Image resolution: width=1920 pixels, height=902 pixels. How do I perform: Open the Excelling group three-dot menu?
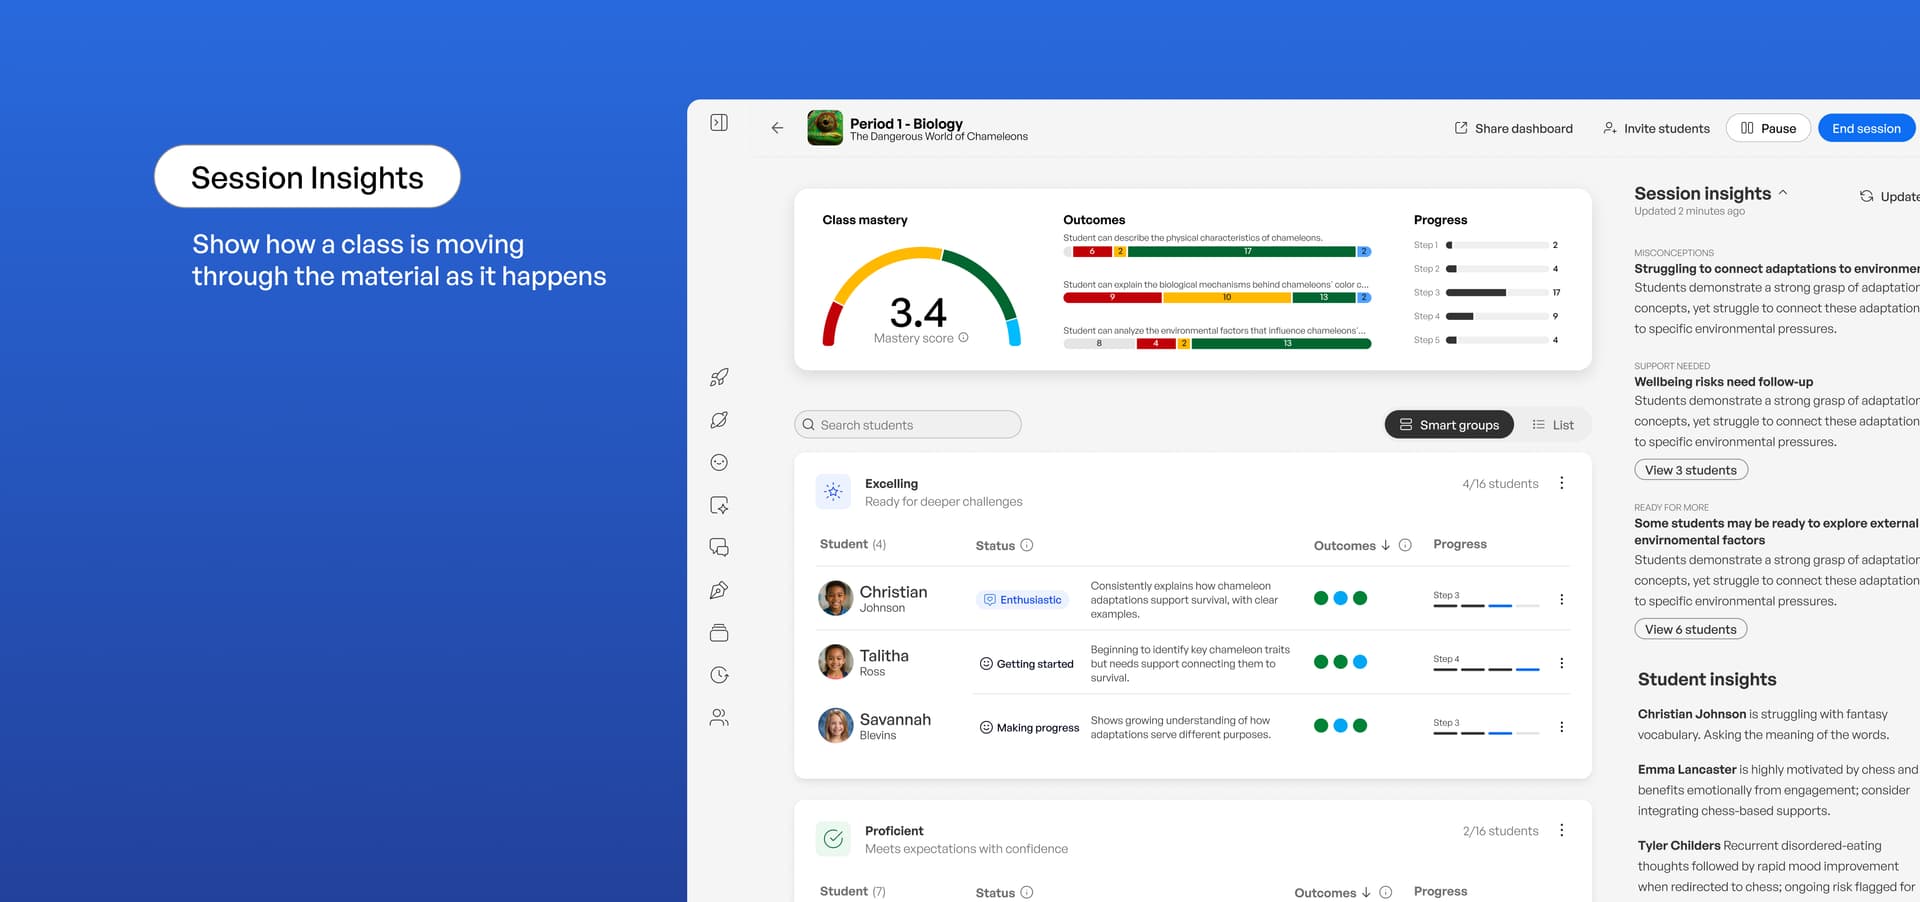[x=1561, y=483]
